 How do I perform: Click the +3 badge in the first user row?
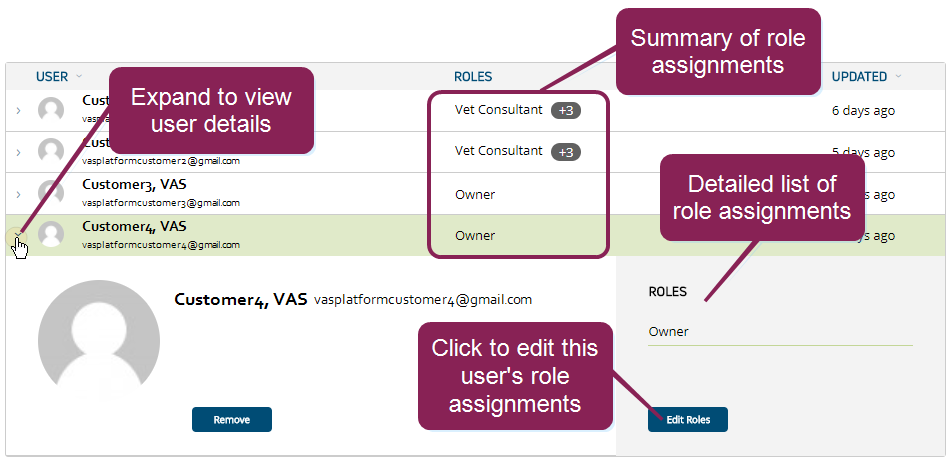[x=565, y=110]
